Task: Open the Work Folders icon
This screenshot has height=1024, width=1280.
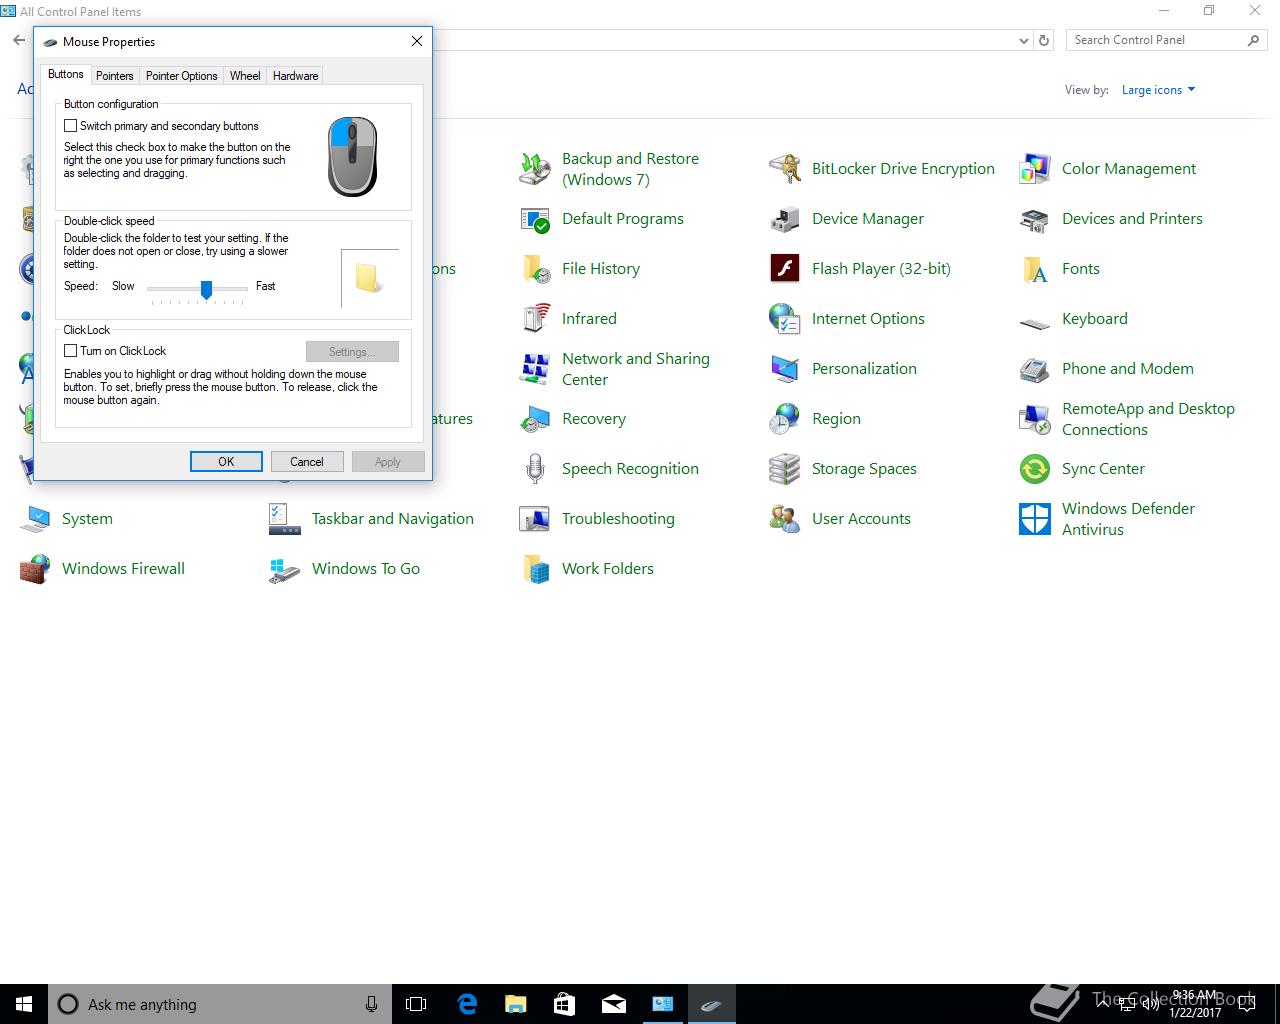Action: [x=535, y=569]
